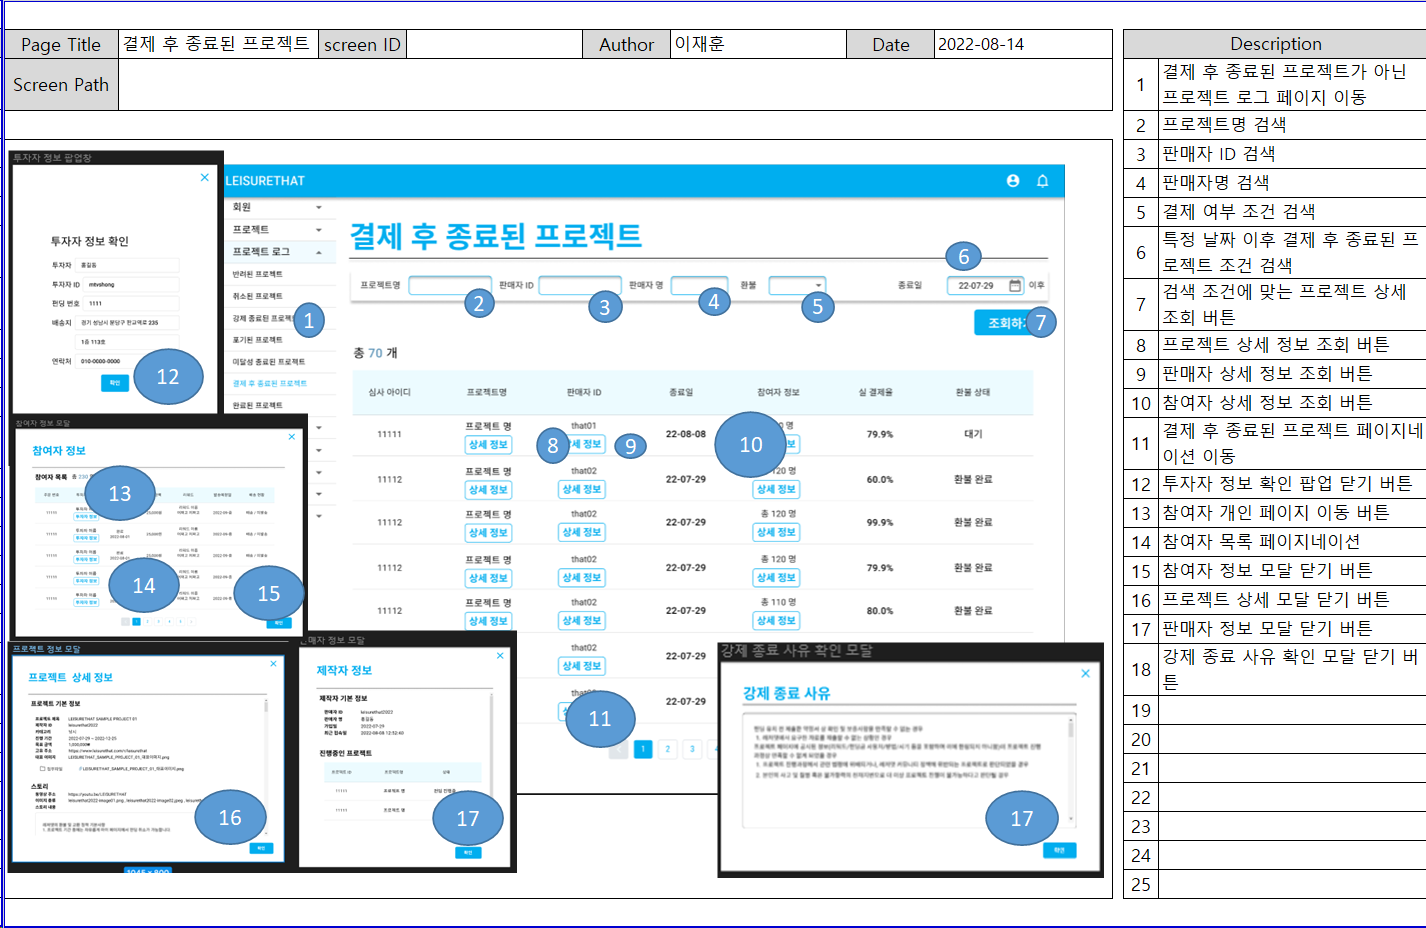Open project 상세 정보 in the 60.0% row
This screenshot has width=1426, height=928.
[488, 489]
